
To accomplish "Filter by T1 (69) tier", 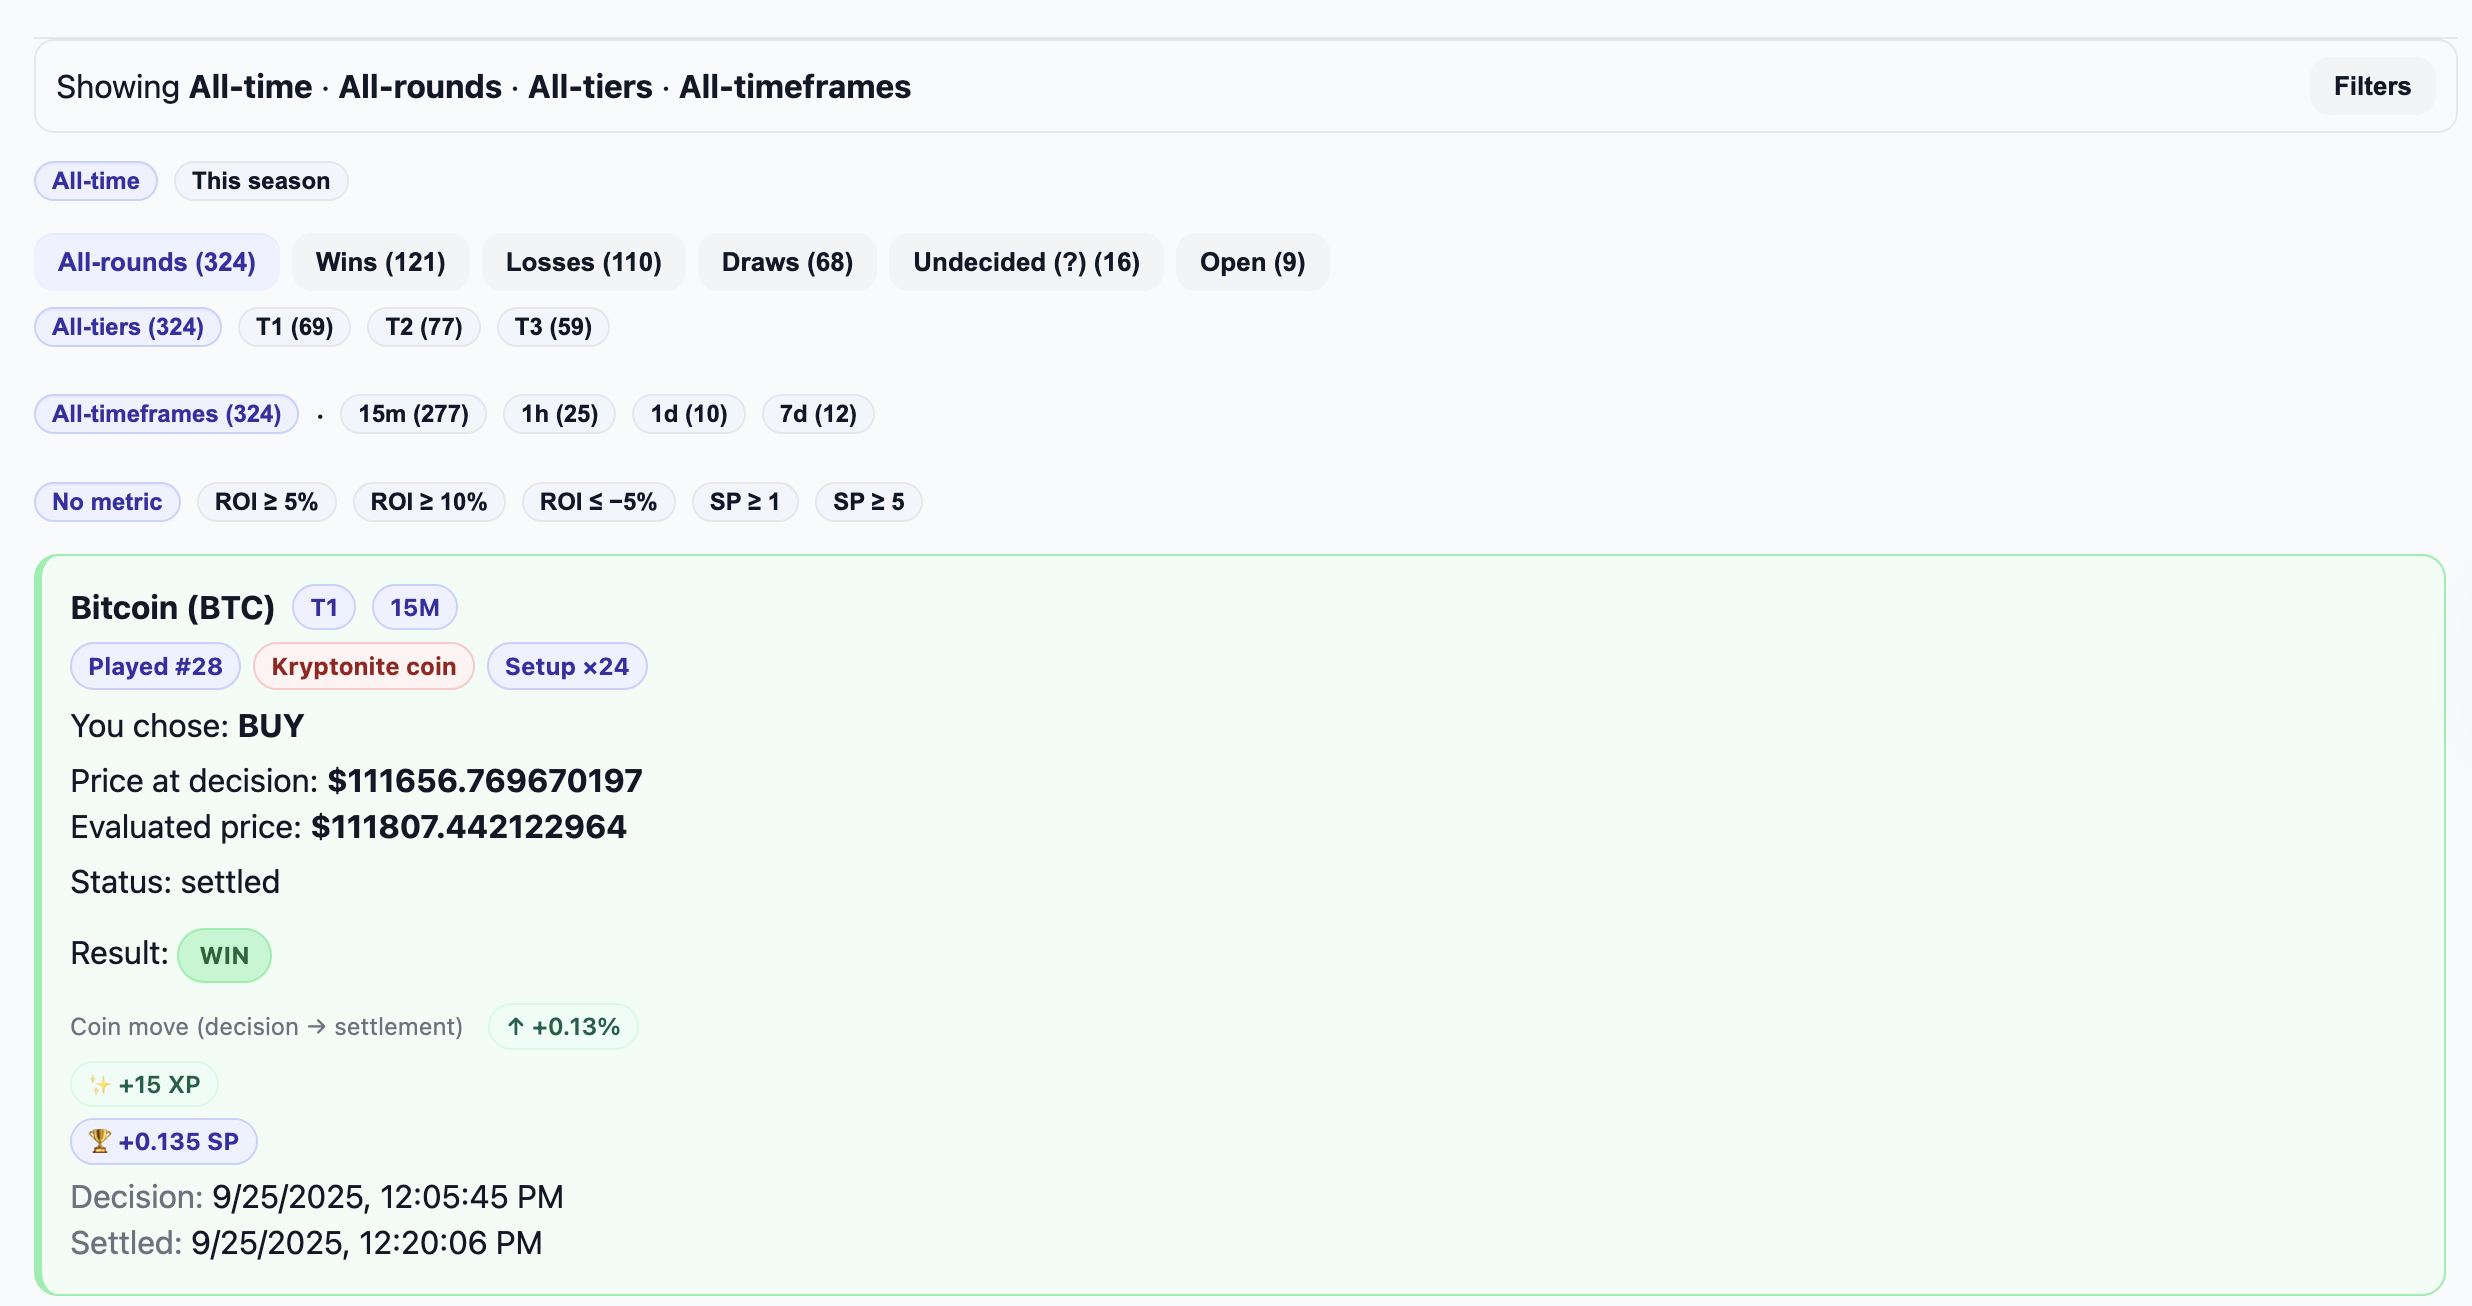I will 294,327.
